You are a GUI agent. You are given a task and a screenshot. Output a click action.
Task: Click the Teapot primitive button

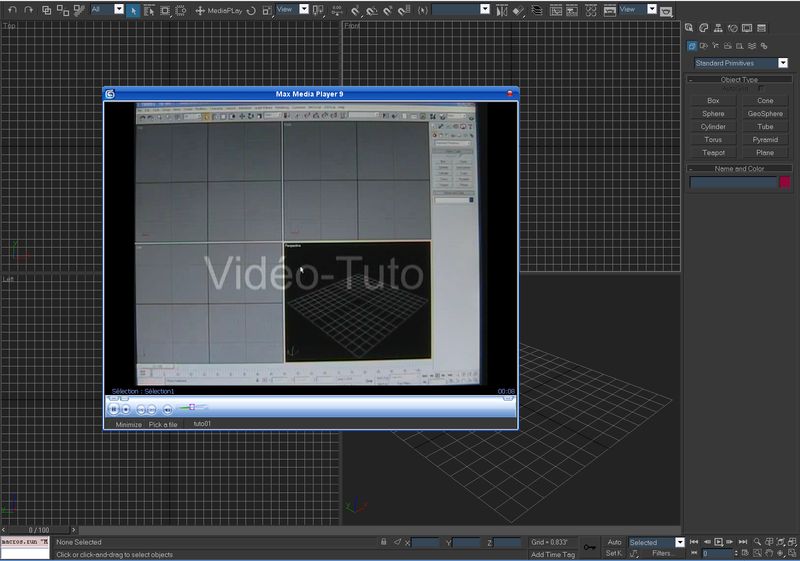(713, 152)
